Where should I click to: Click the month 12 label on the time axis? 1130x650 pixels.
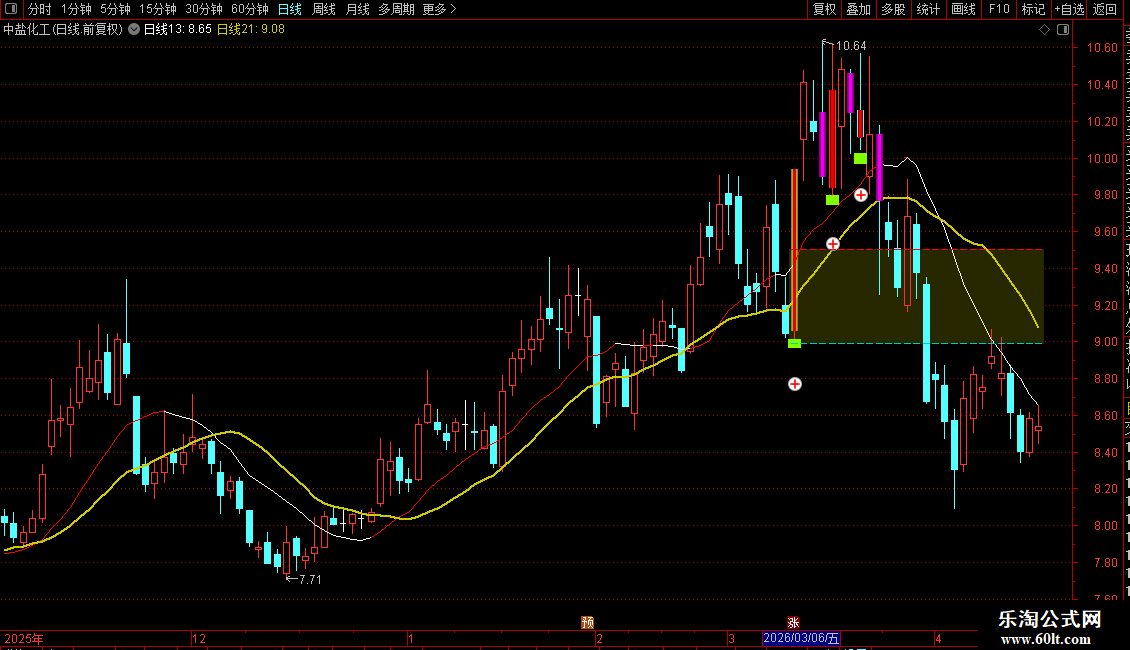(199, 638)
